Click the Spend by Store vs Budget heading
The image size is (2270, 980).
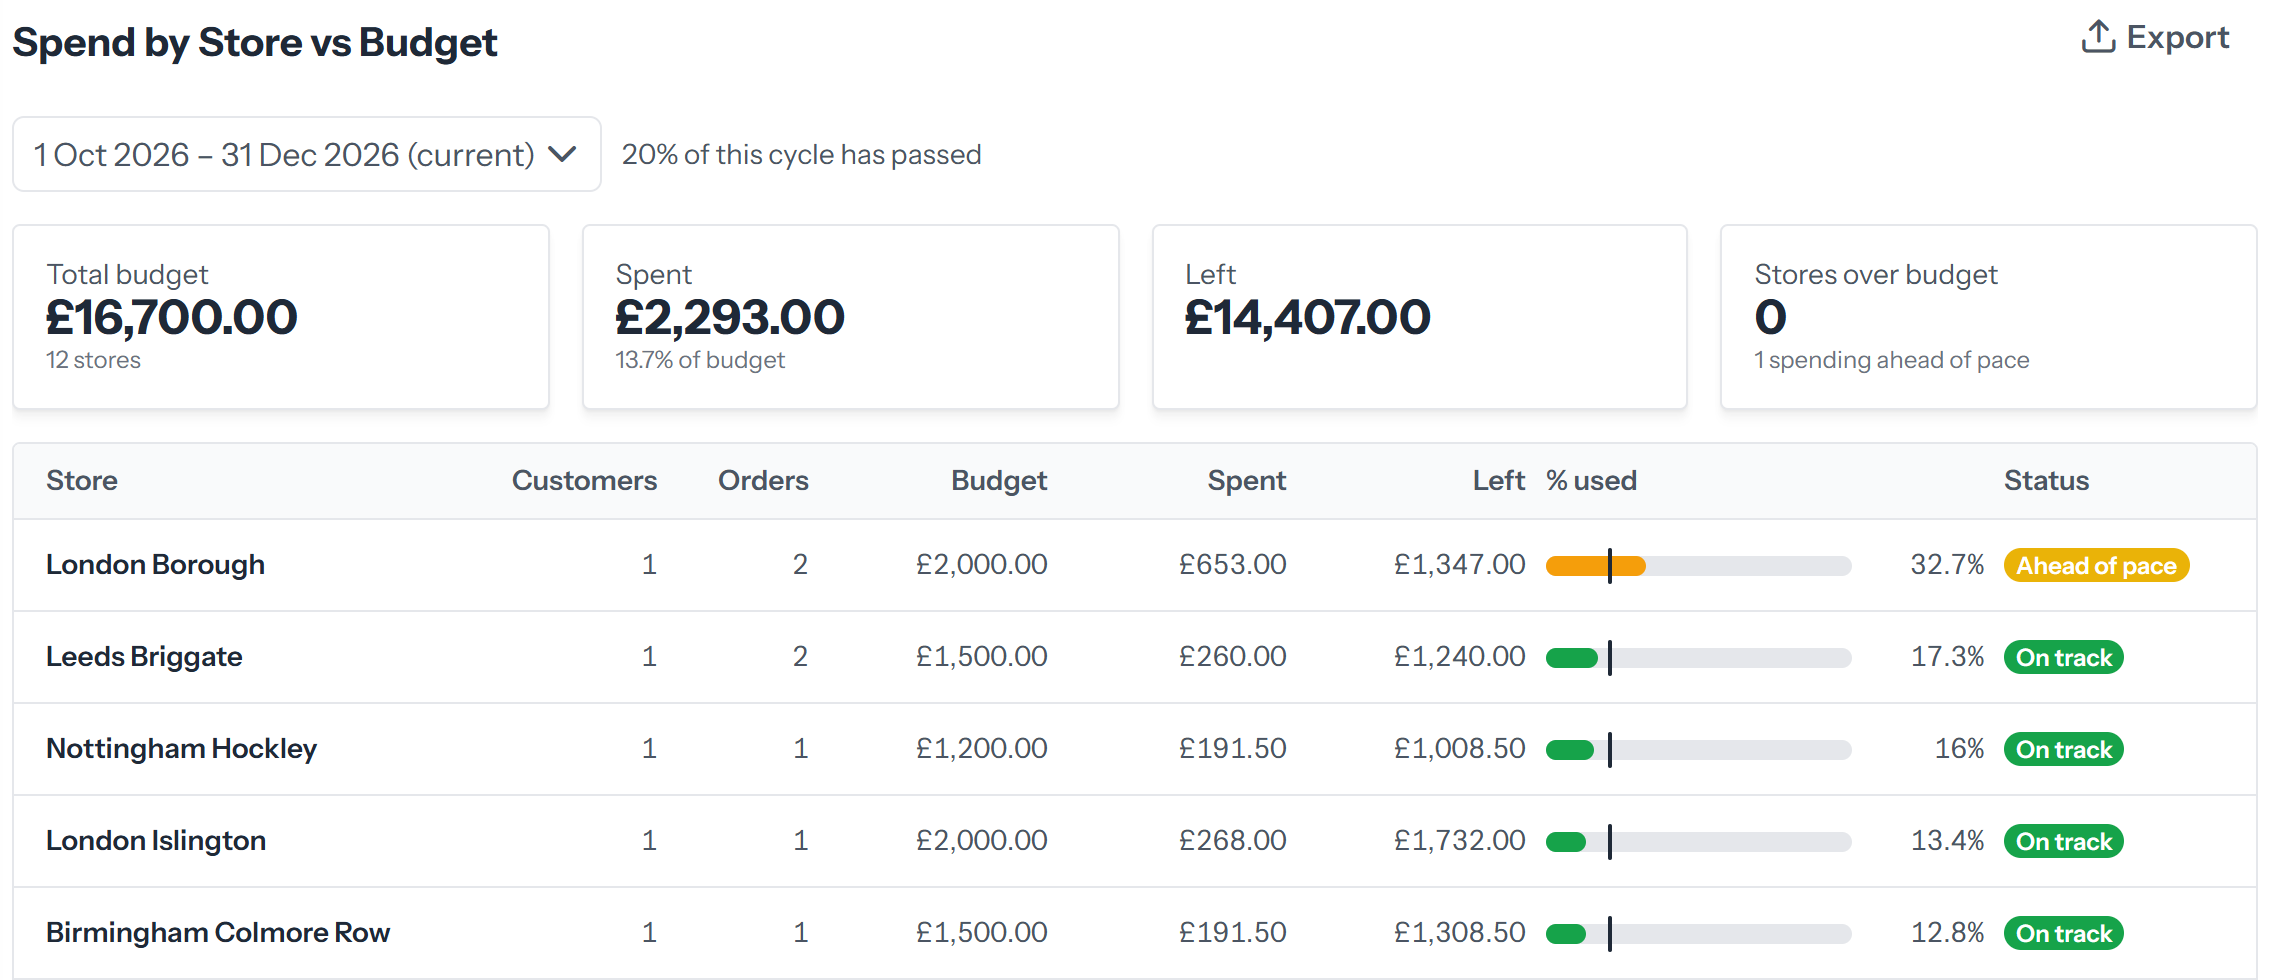pyautogui.click(x=255, y=43)
